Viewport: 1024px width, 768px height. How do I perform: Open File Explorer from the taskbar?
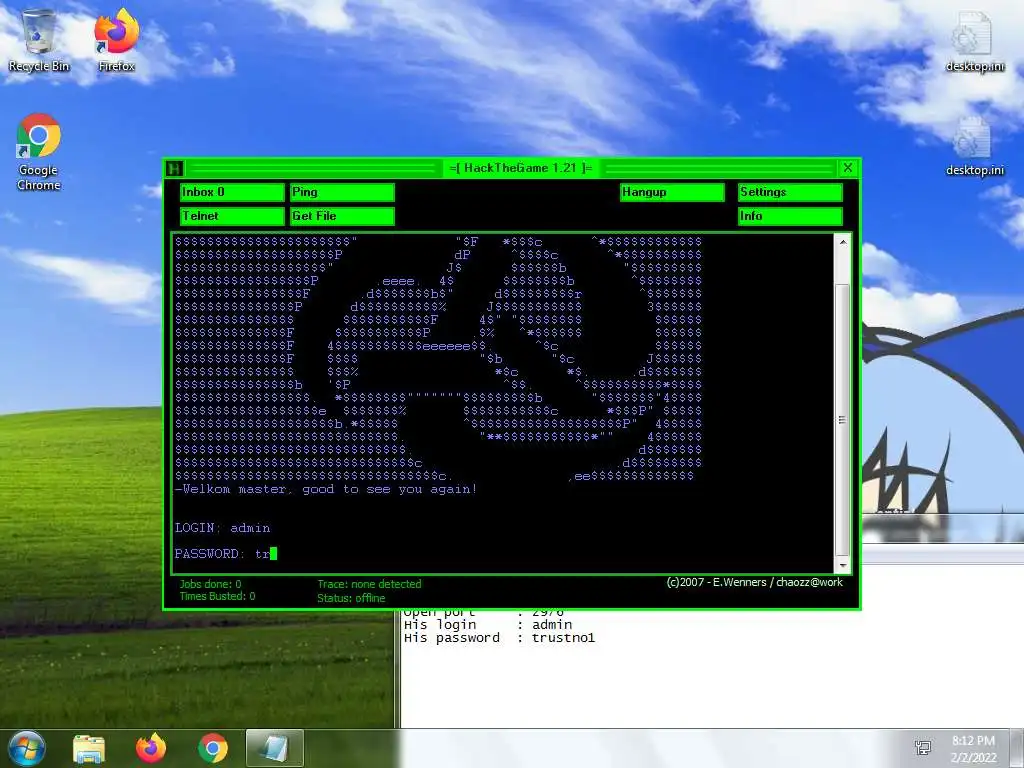(x=89, y=748)
